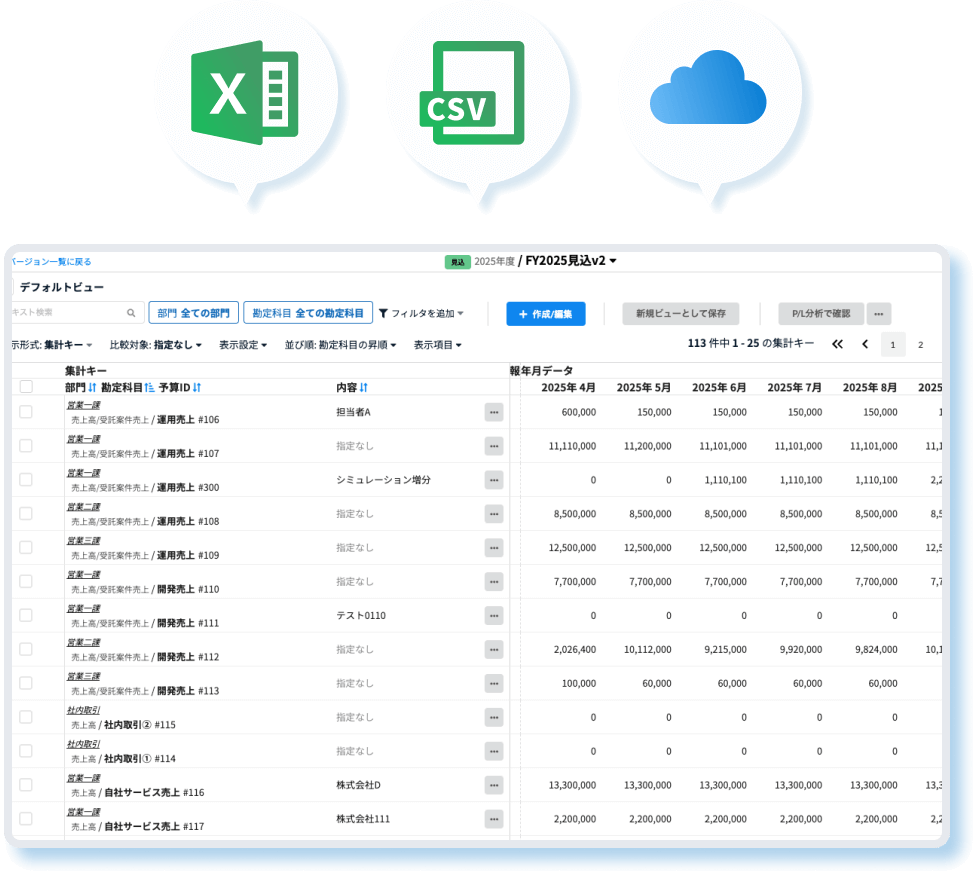Go to the first page with double-arrow
The height and width of the screenshot is (876, 978).
pos(838,345)
